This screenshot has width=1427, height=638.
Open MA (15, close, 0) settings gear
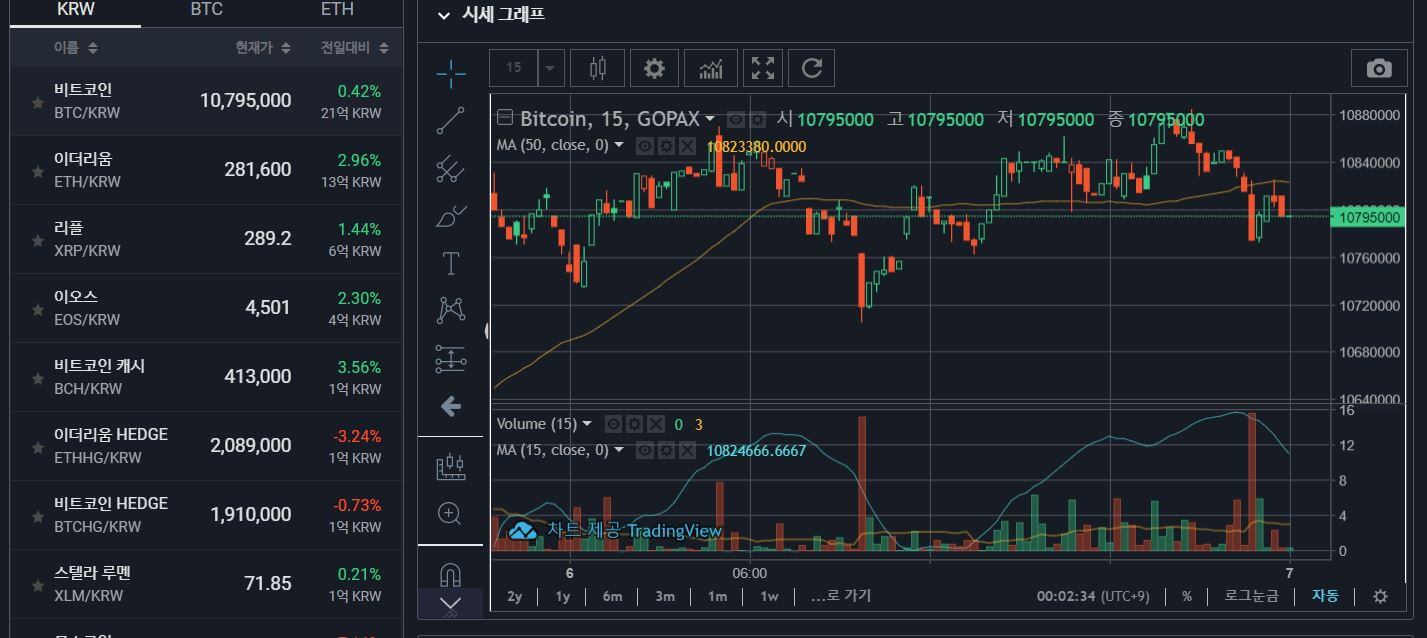click(x=666, y=451)
